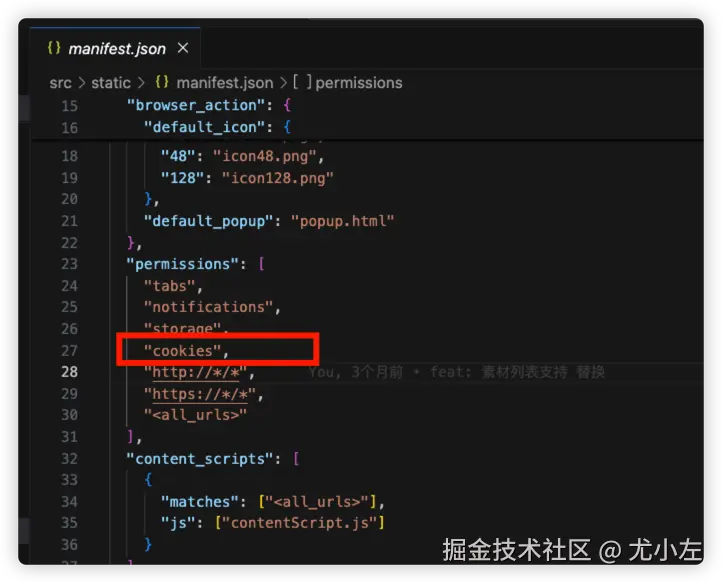Image resolution: width=722 pixels, height=583 pixels.
Task: Close the manifest.json tab
Action: (x=183, y=48)
